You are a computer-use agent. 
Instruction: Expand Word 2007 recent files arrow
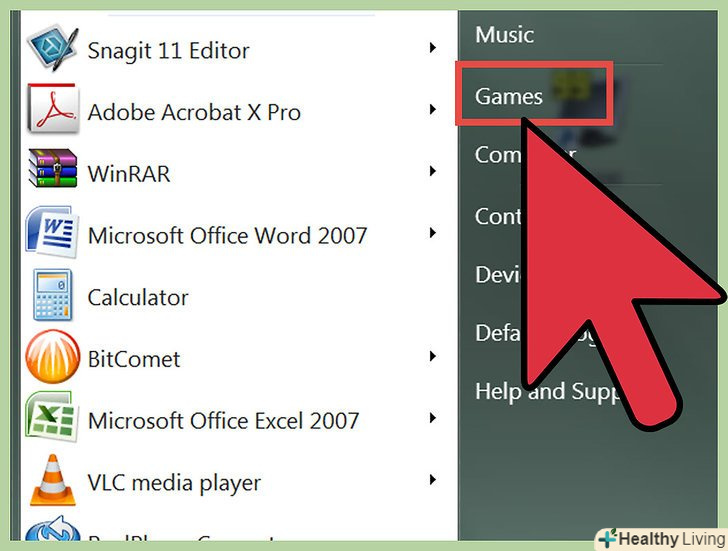tap(433, 233)
